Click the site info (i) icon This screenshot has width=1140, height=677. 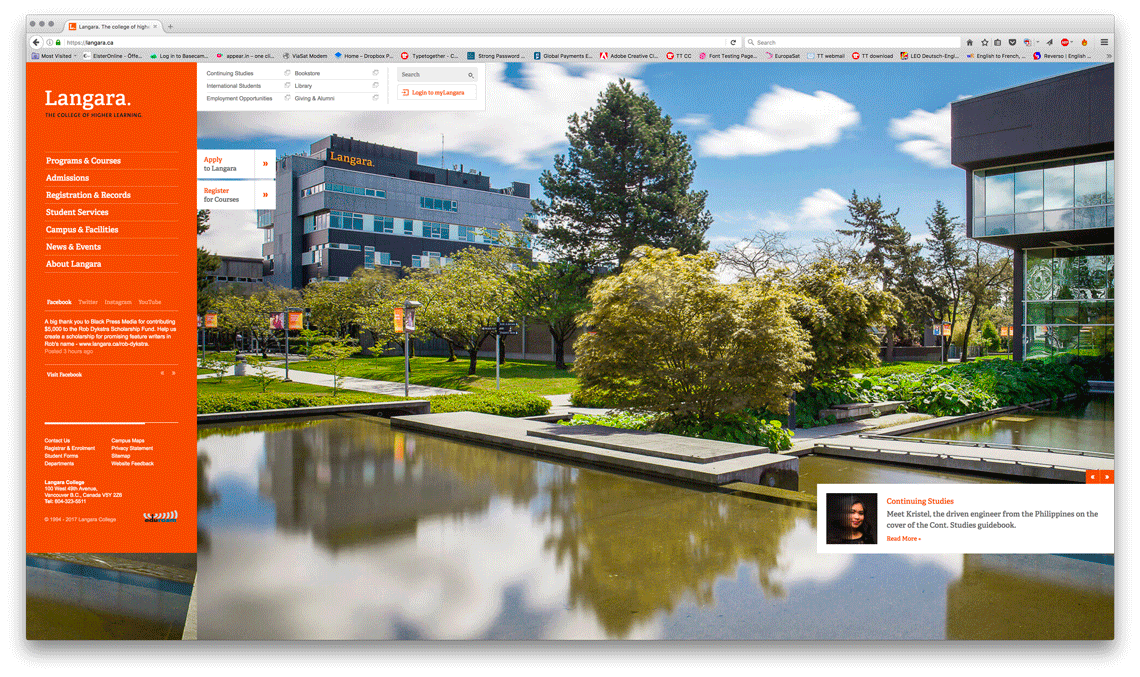[49, 42]
